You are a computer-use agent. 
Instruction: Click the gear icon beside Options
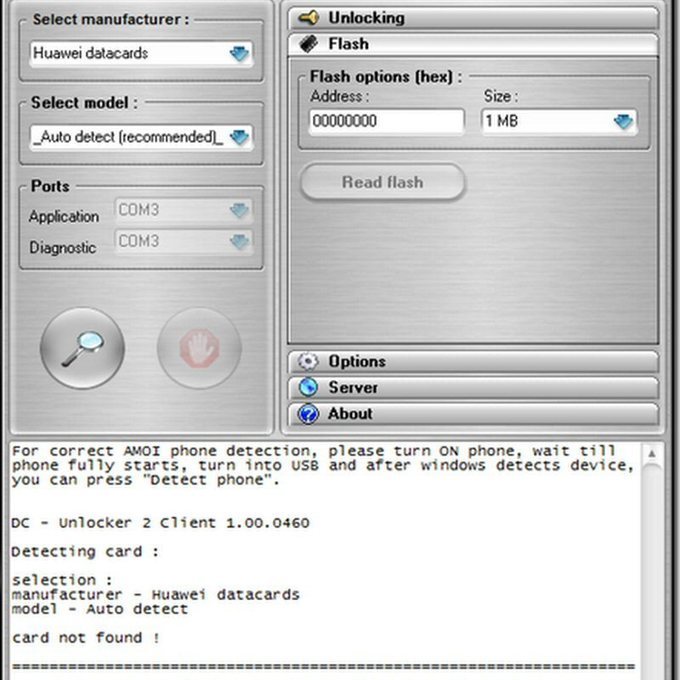[309, 362]
